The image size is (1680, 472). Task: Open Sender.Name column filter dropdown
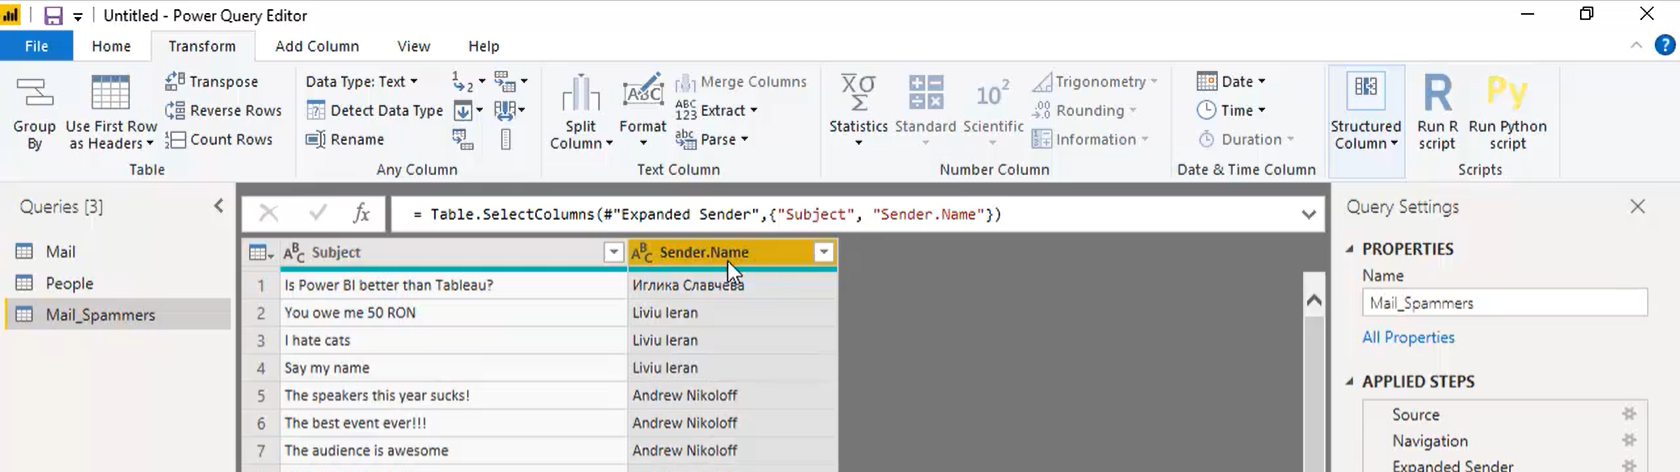(824, 253)
